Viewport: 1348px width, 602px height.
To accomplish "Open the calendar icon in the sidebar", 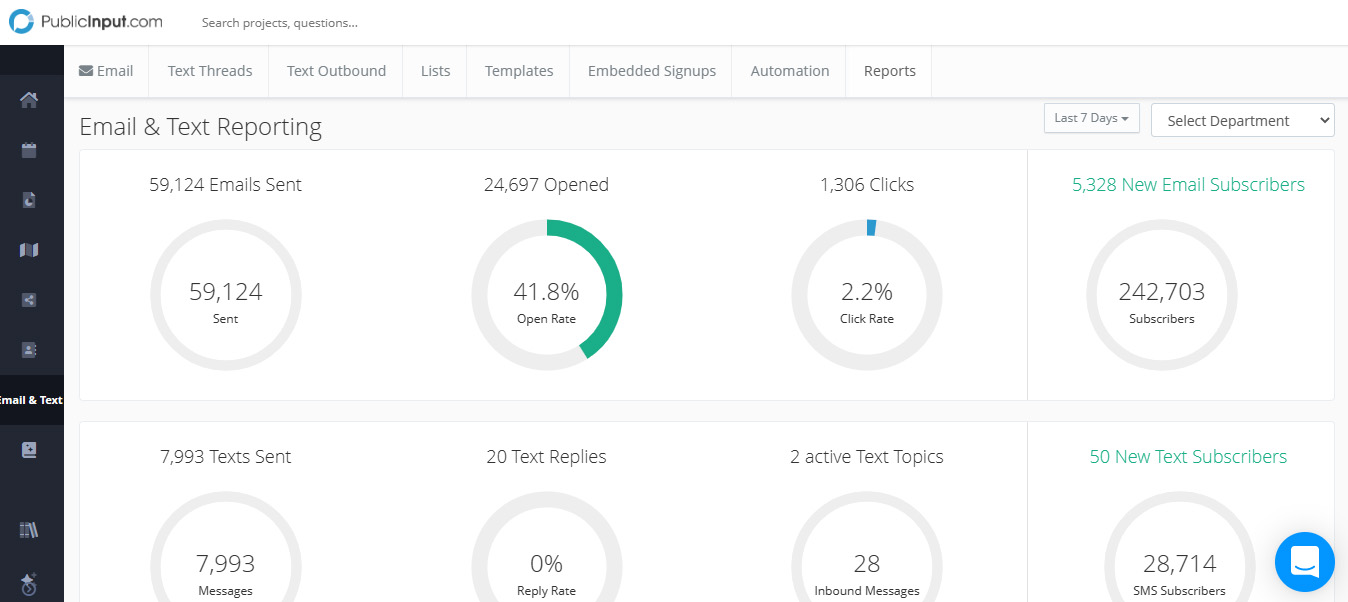I will (x=29, y=150).
